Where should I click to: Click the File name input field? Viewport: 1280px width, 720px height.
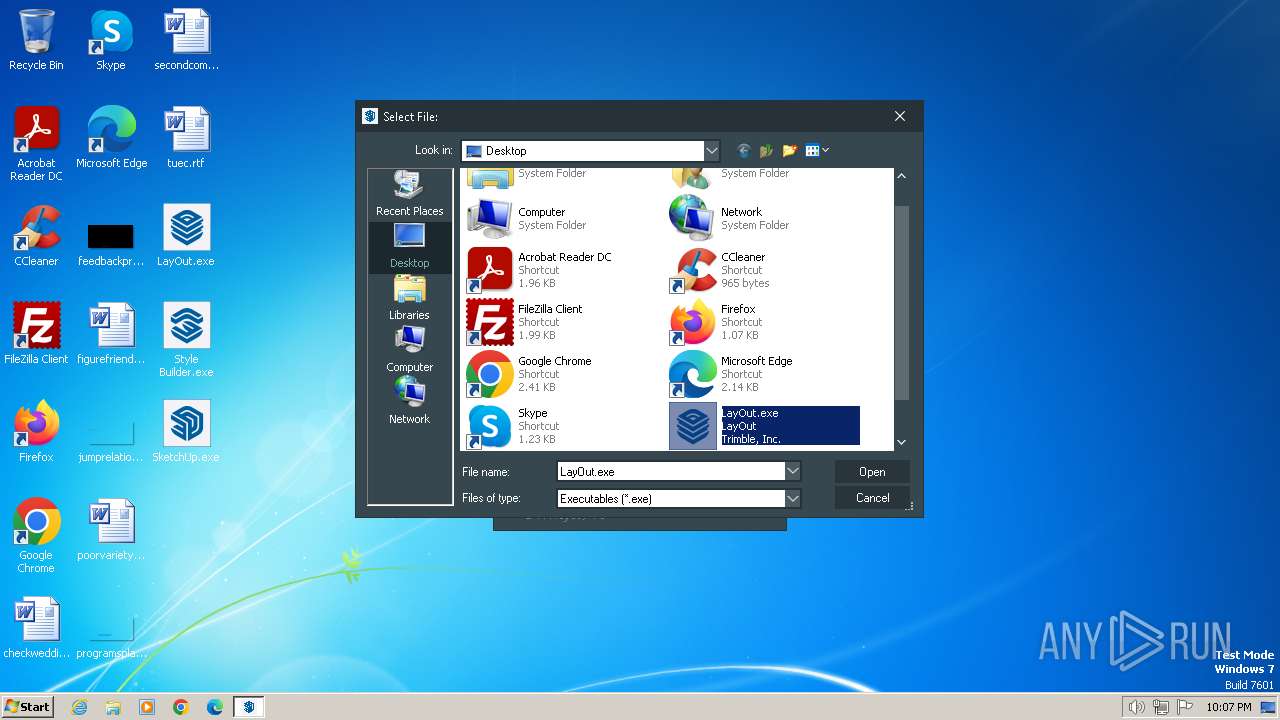(671, 471)
